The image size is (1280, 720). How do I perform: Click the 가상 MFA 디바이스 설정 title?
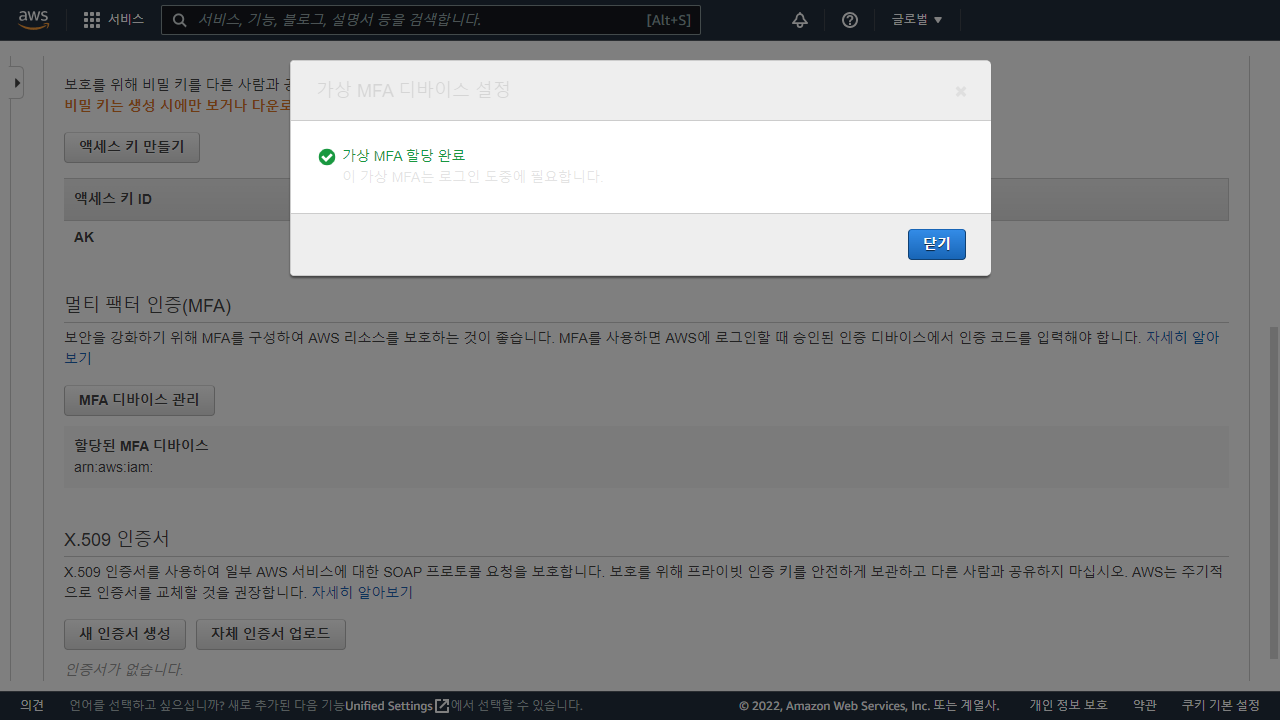pyautogui.click(x=413, y=90)
